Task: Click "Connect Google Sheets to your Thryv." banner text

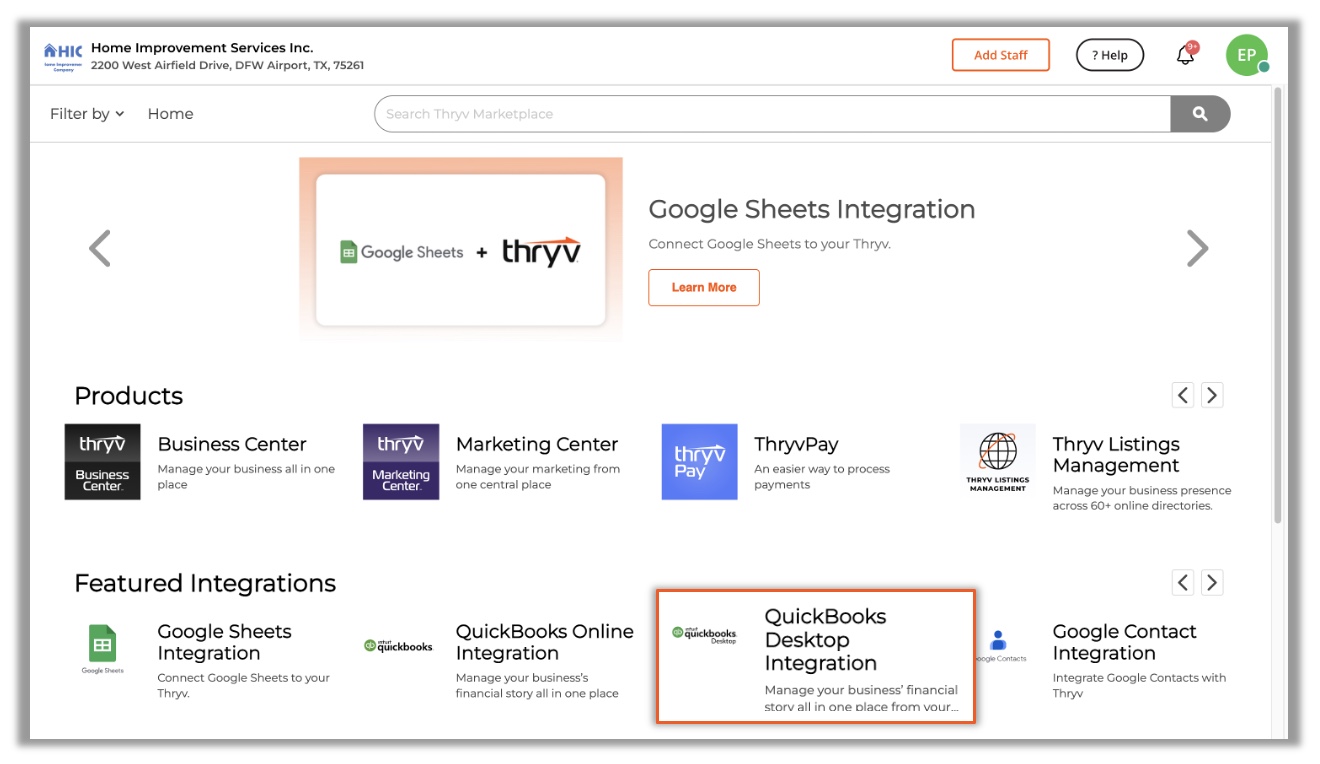Action: click(x=769, y=244)
